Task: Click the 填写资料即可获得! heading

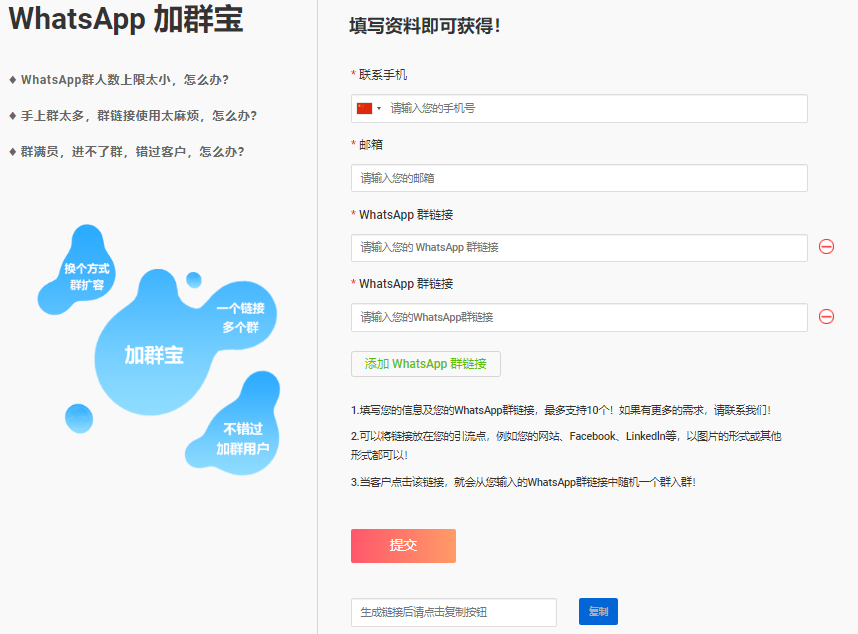Action: click(424, 27)
